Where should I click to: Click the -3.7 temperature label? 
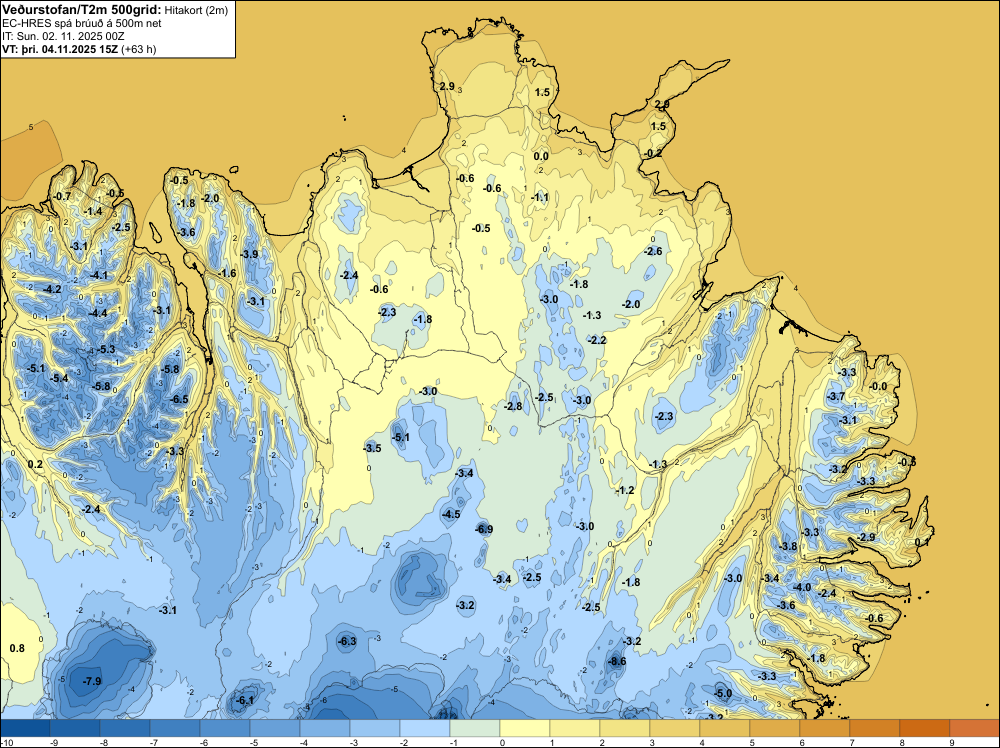[835, 397]
